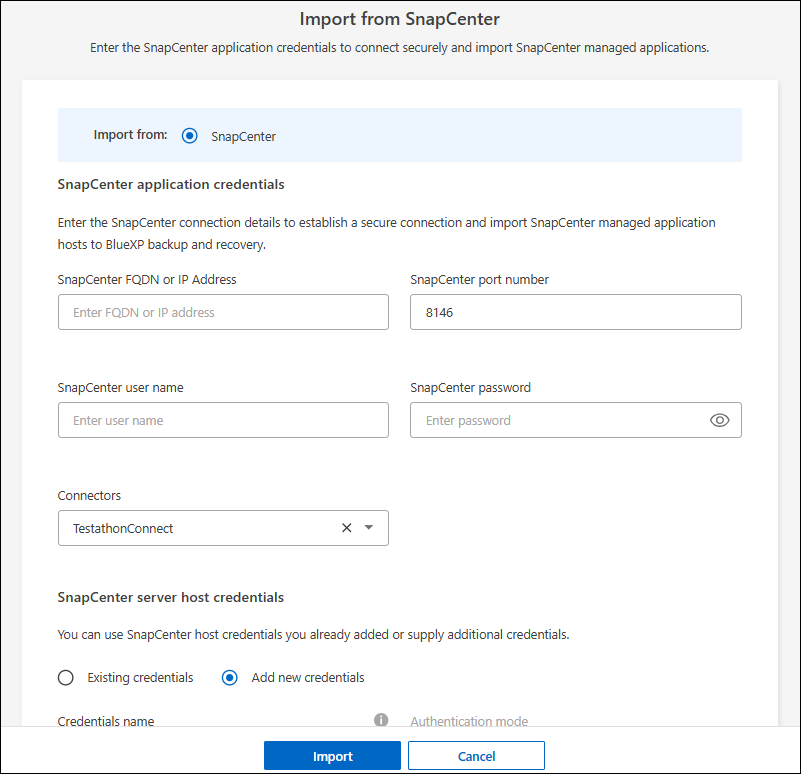Screen dimensions: 801x774
Task: Click the SnapCenter password label
Action: 470,388
